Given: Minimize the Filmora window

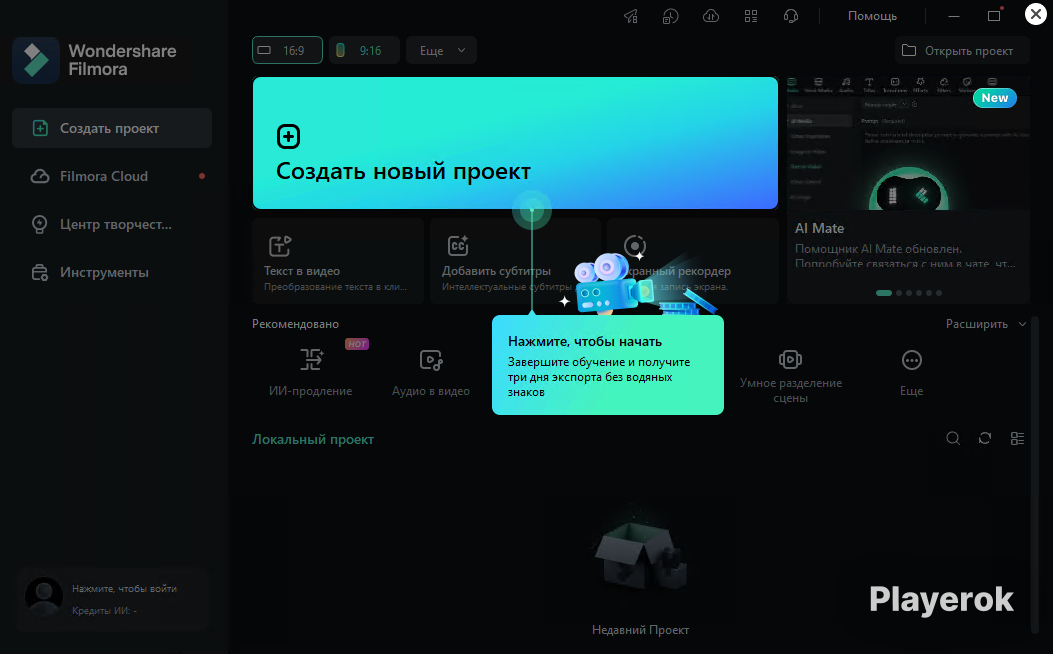Looking at the screenshot, I should point(954,16).
